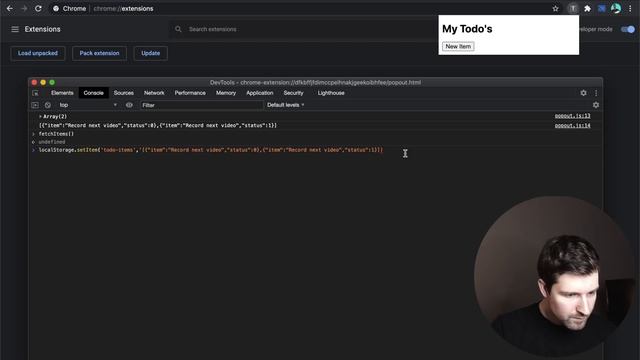Open the Network tab

click(154, 93)
